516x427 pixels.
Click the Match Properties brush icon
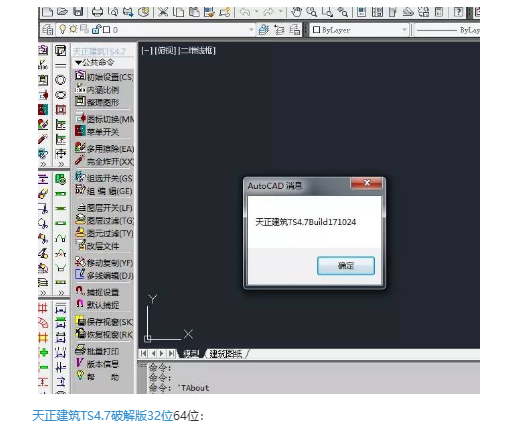(209, 12)
